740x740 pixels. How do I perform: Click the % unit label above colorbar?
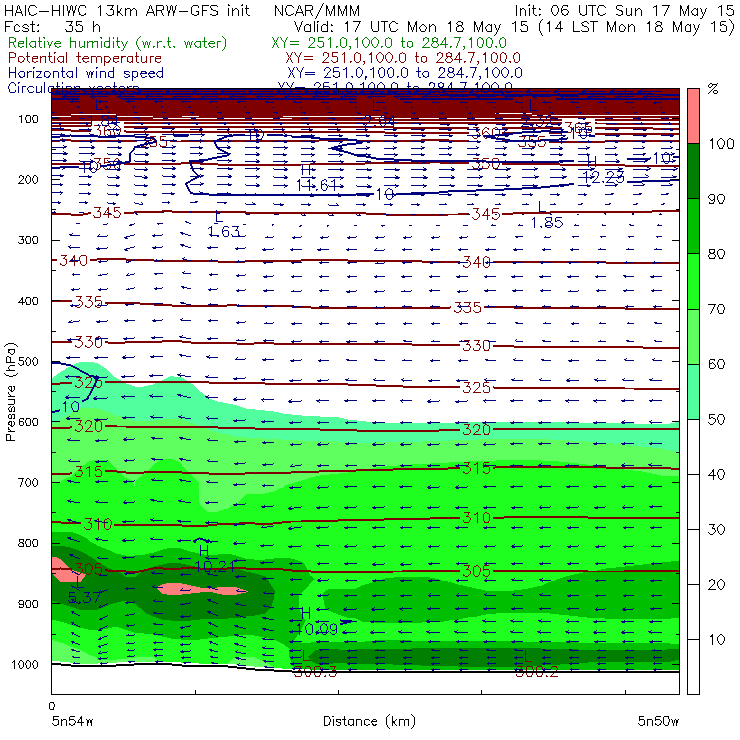(713, 88)
